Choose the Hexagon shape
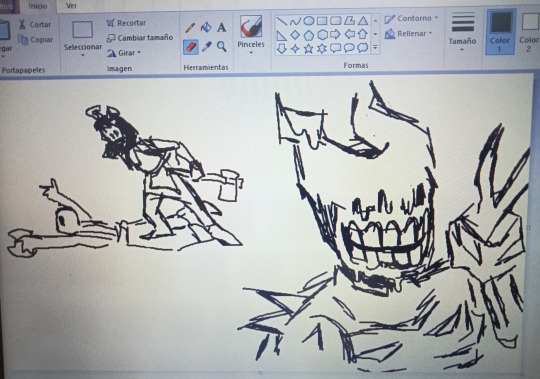 tap(322, 34)
